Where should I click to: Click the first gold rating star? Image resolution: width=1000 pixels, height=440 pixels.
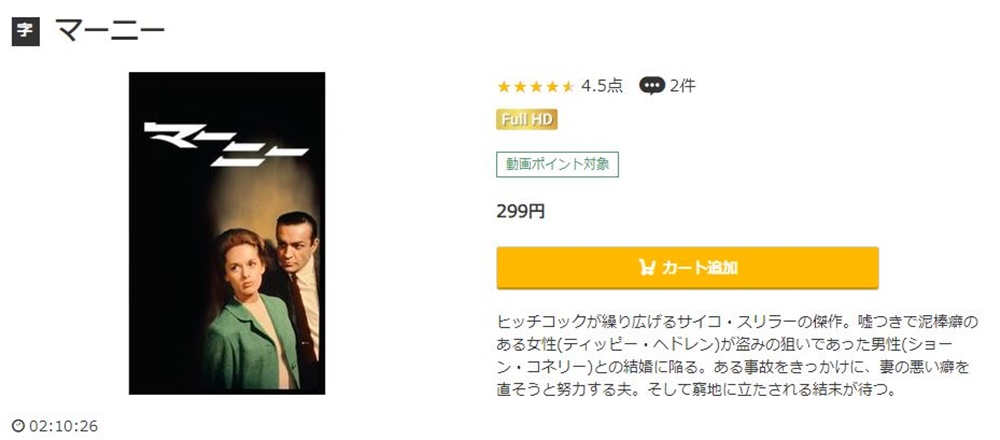point(504,86)
